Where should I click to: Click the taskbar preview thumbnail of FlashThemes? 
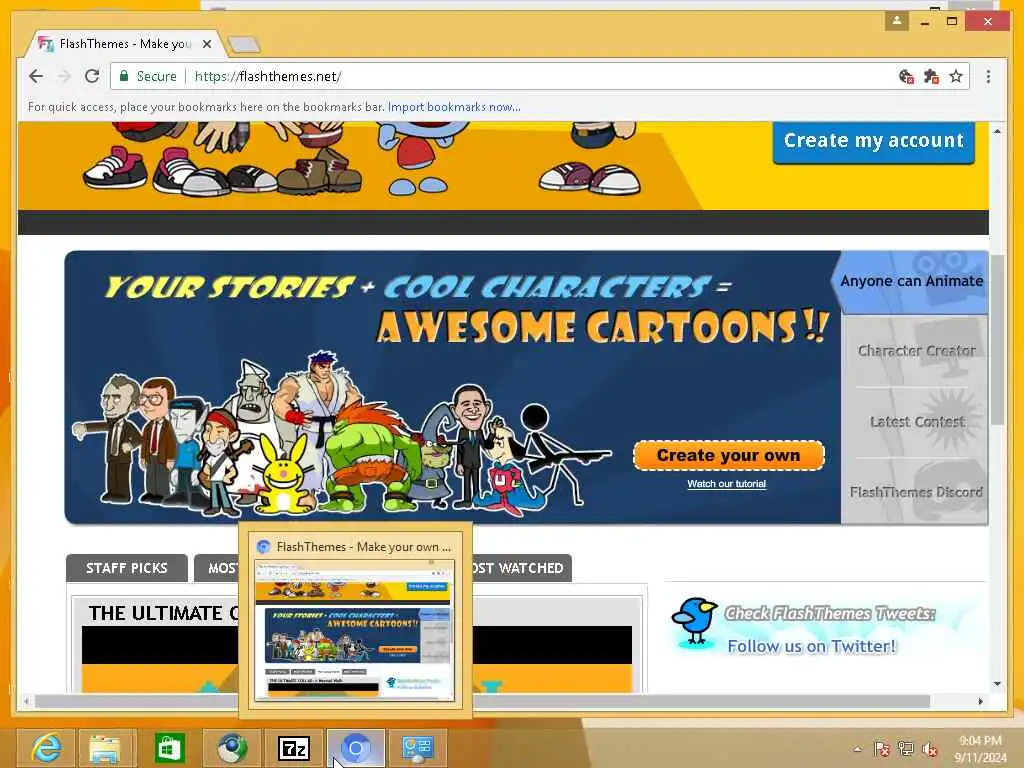tap(355, 630)
